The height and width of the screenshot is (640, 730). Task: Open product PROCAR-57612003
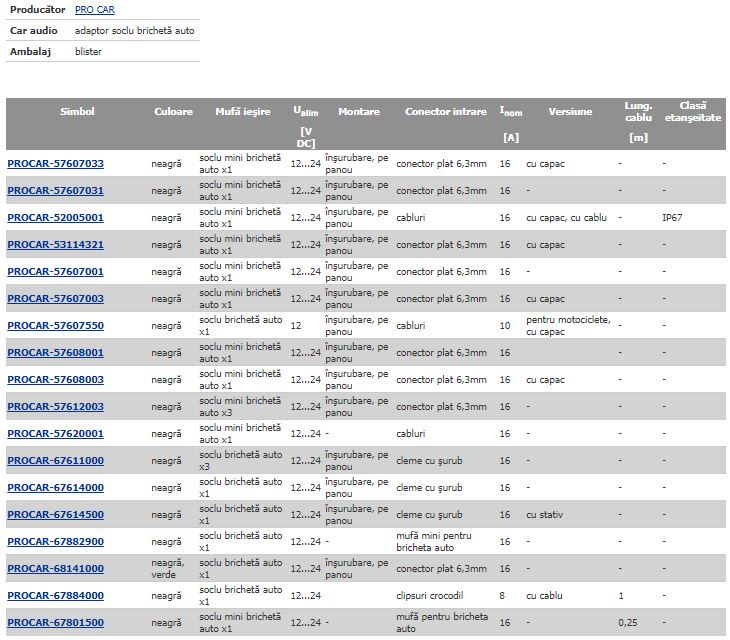(55, 407)
